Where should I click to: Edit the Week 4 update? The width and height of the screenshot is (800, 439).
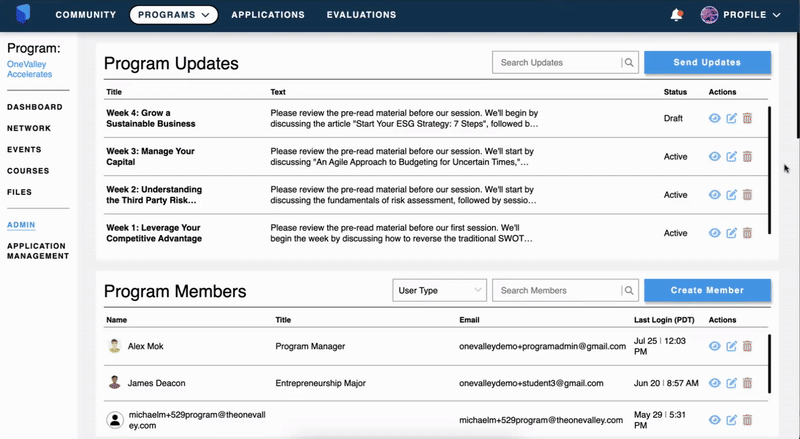click(x=731, y=118)
